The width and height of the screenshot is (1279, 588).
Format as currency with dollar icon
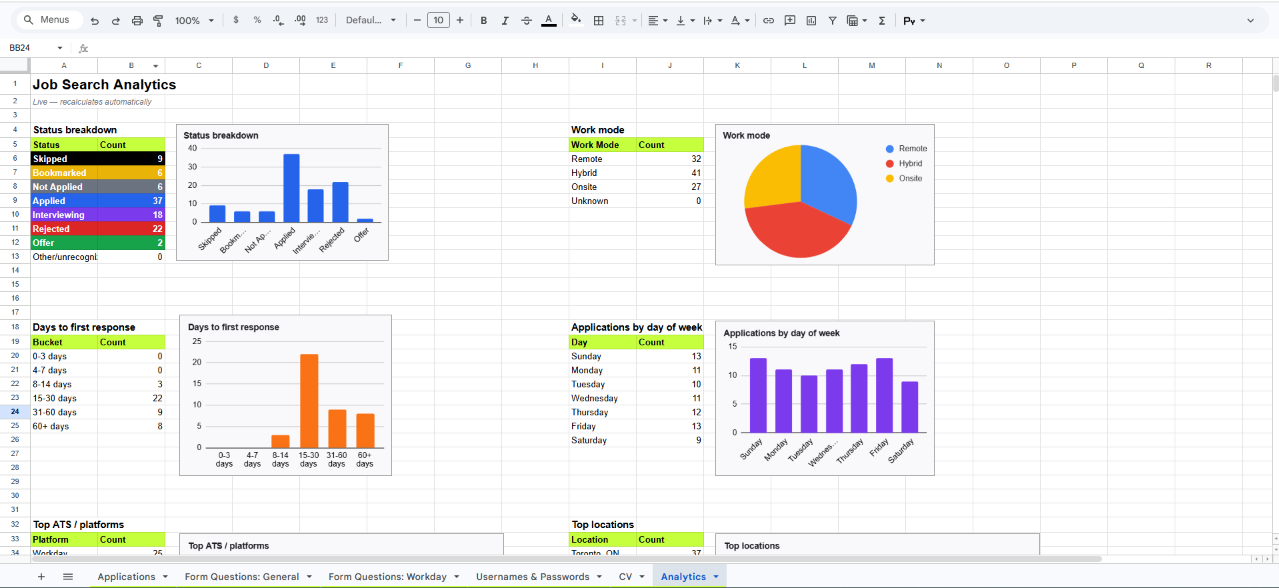(x=235, y=20)
